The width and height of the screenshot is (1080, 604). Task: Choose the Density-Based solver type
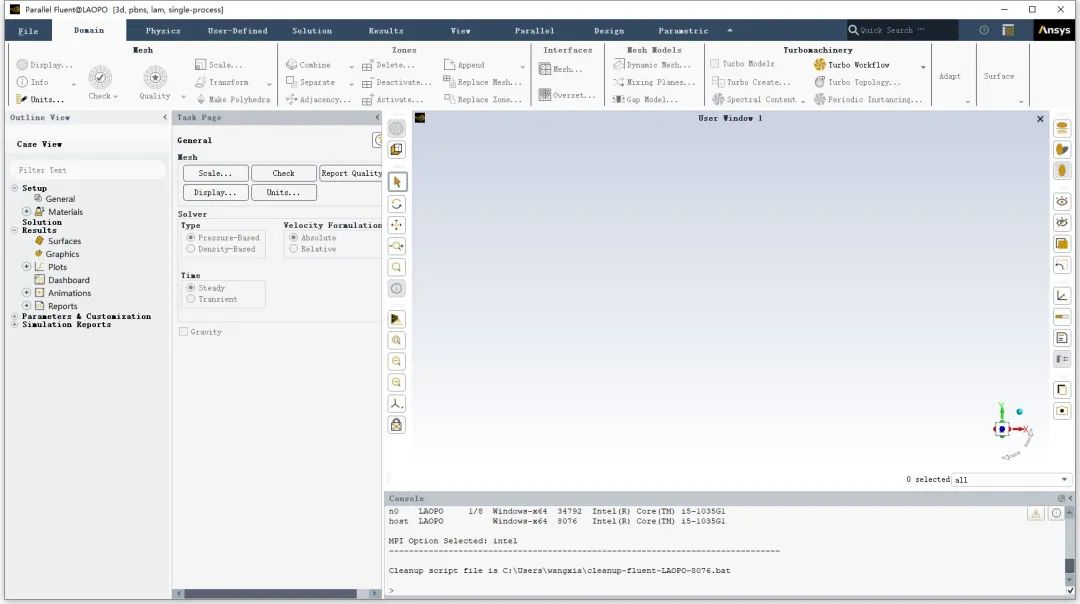[x=191, y=249]
